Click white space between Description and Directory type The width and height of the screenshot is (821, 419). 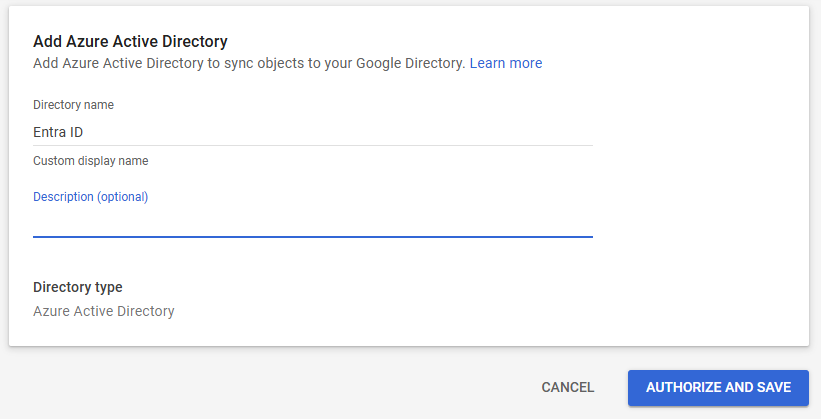coord(312,259)
